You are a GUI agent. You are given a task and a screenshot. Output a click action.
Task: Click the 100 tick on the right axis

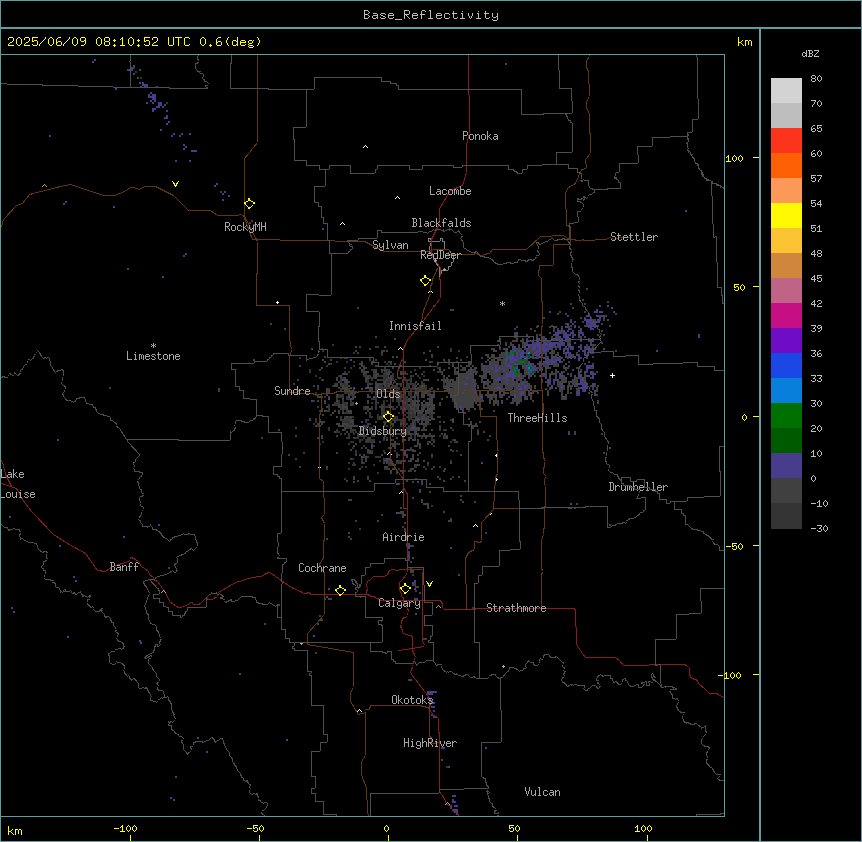point(734,158)
